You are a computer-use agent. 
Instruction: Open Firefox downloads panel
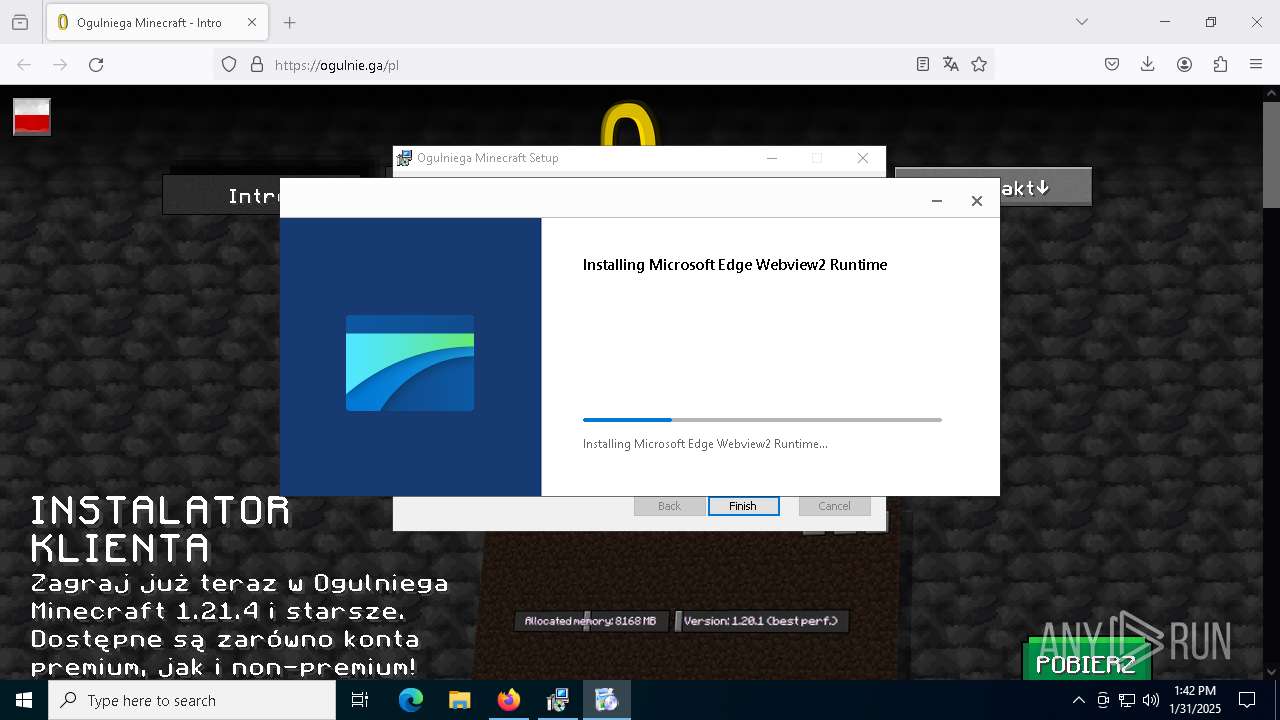[1148, 64]
